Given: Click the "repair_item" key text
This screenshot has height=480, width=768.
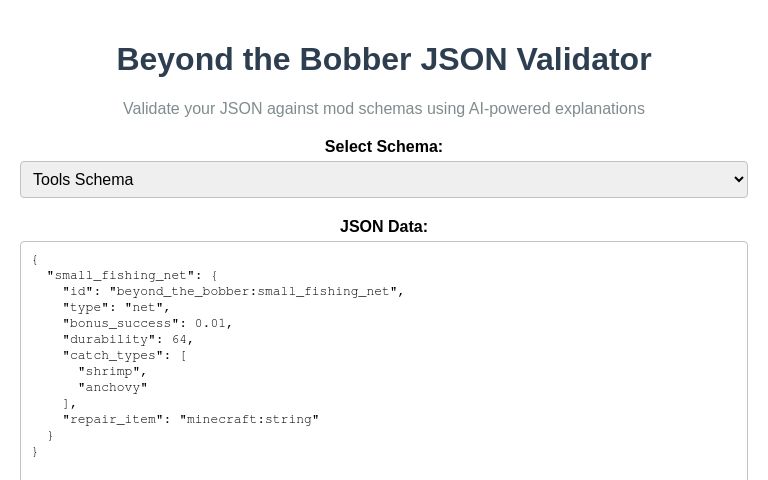Looking at the screenshot, I should point(113,419).
